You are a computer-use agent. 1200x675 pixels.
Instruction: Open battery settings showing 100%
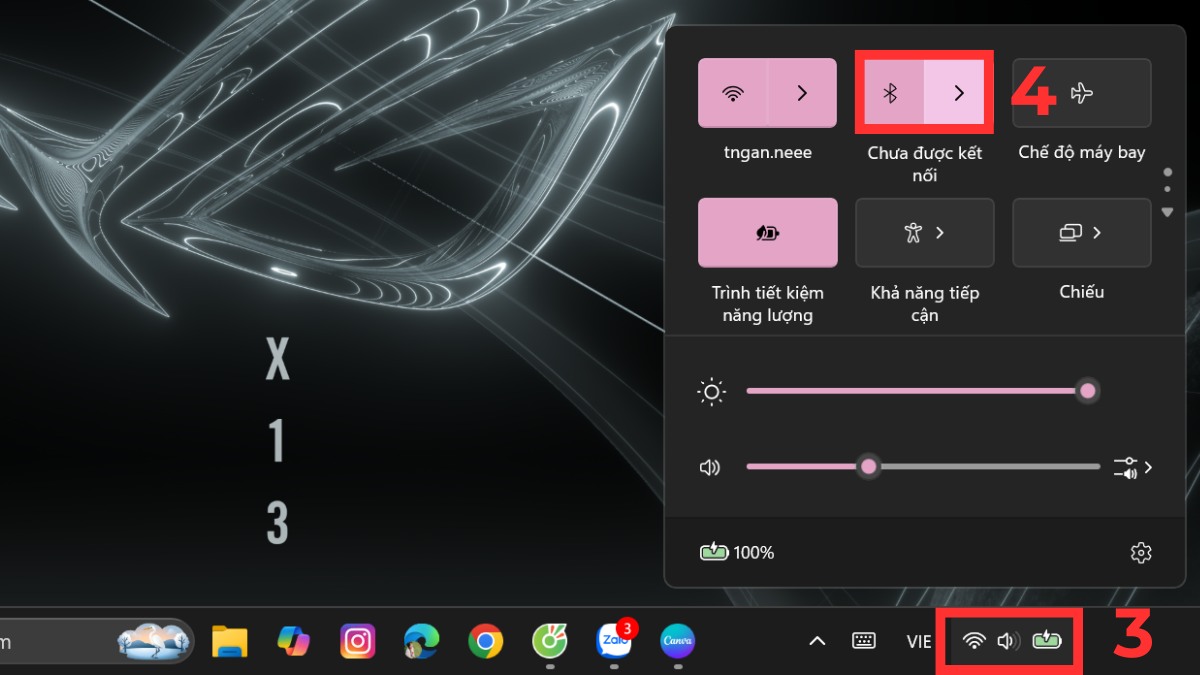[x=737, y=552]
